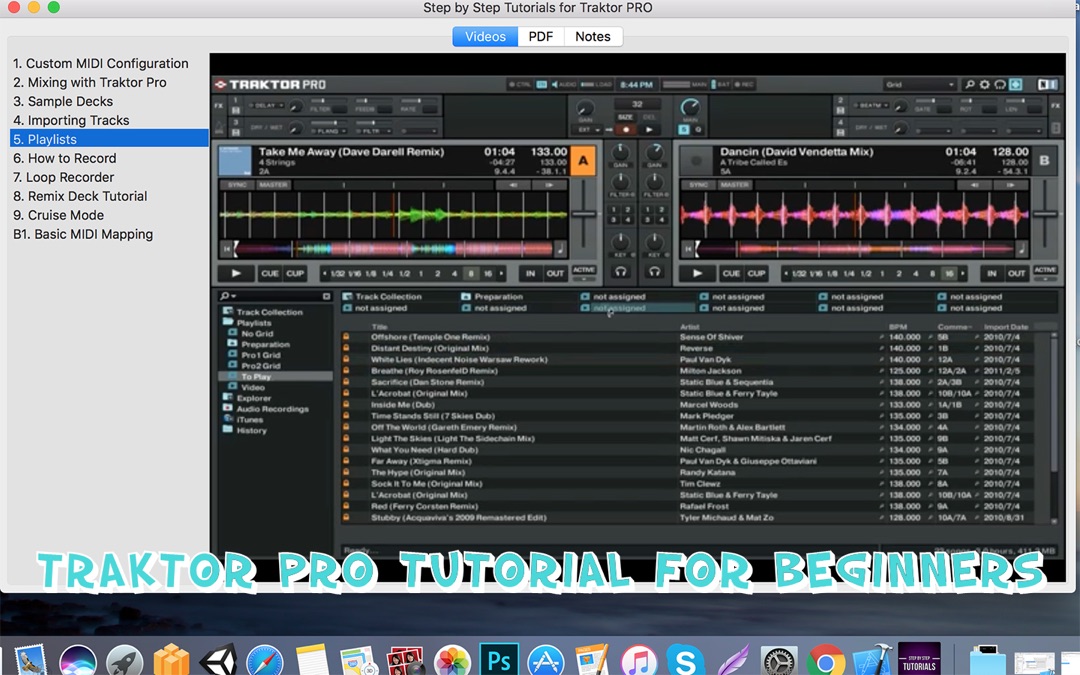Toggle SYNC on Deck A
1080x675 pixels.
tap(237, 185)
